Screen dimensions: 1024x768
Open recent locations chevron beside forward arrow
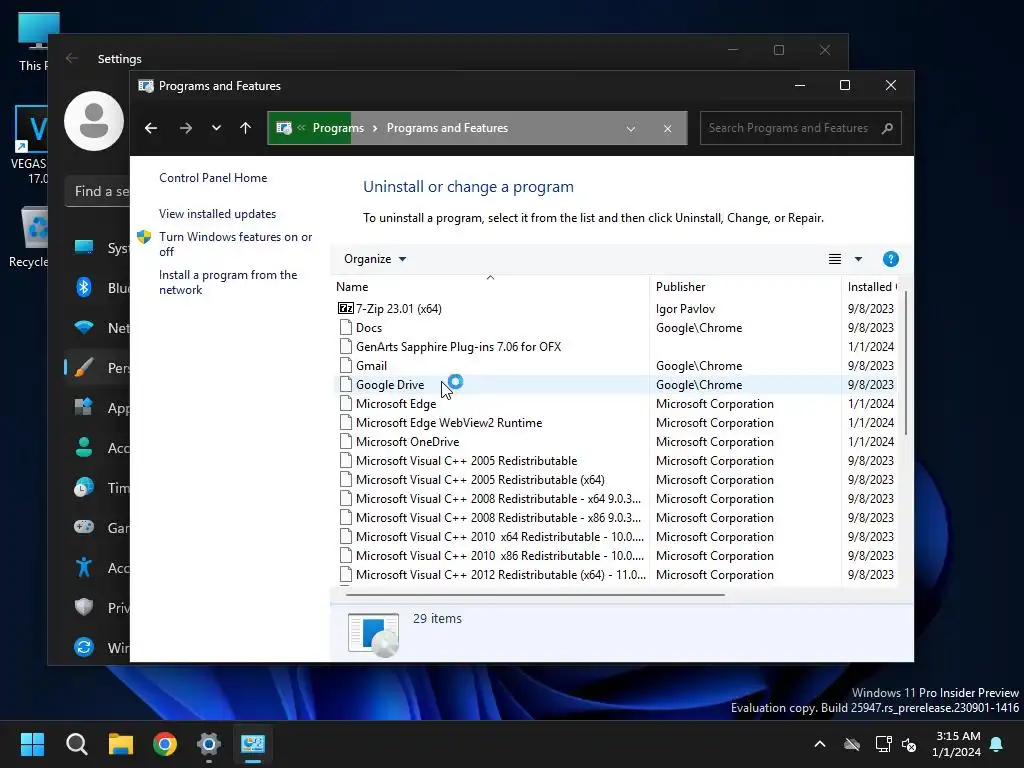[x=216, y=128]
